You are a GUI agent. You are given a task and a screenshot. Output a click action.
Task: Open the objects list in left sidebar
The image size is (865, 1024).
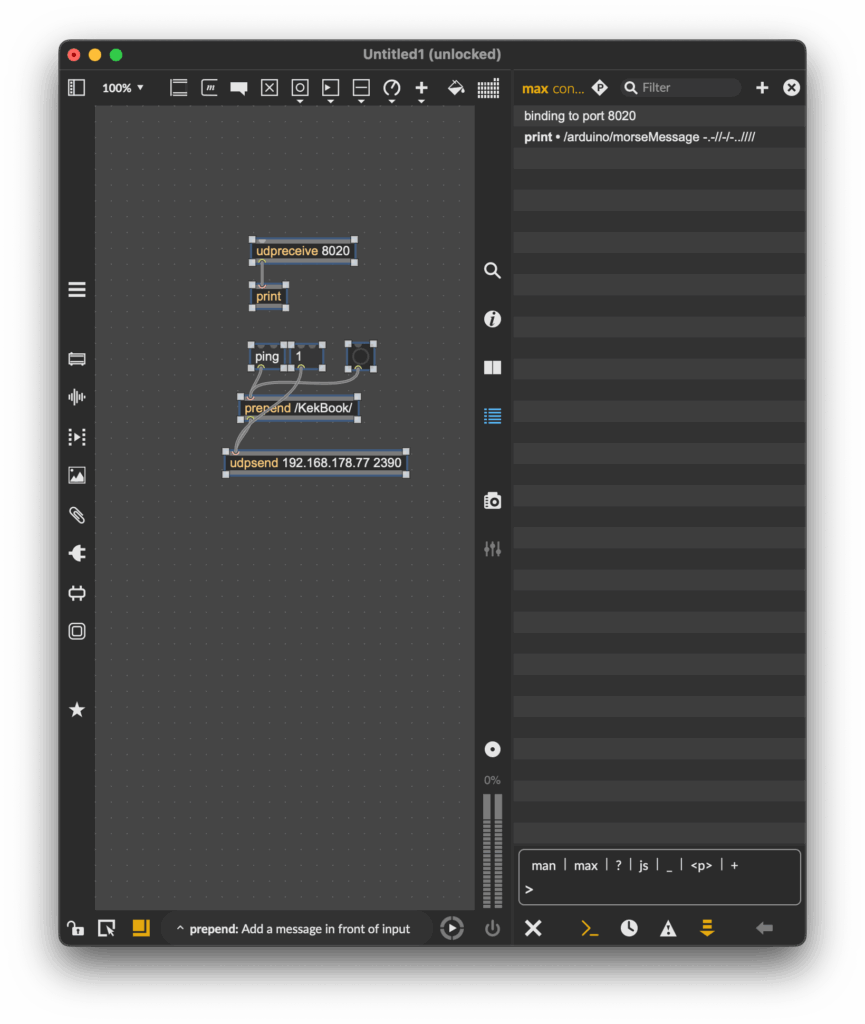pos(77,289)
